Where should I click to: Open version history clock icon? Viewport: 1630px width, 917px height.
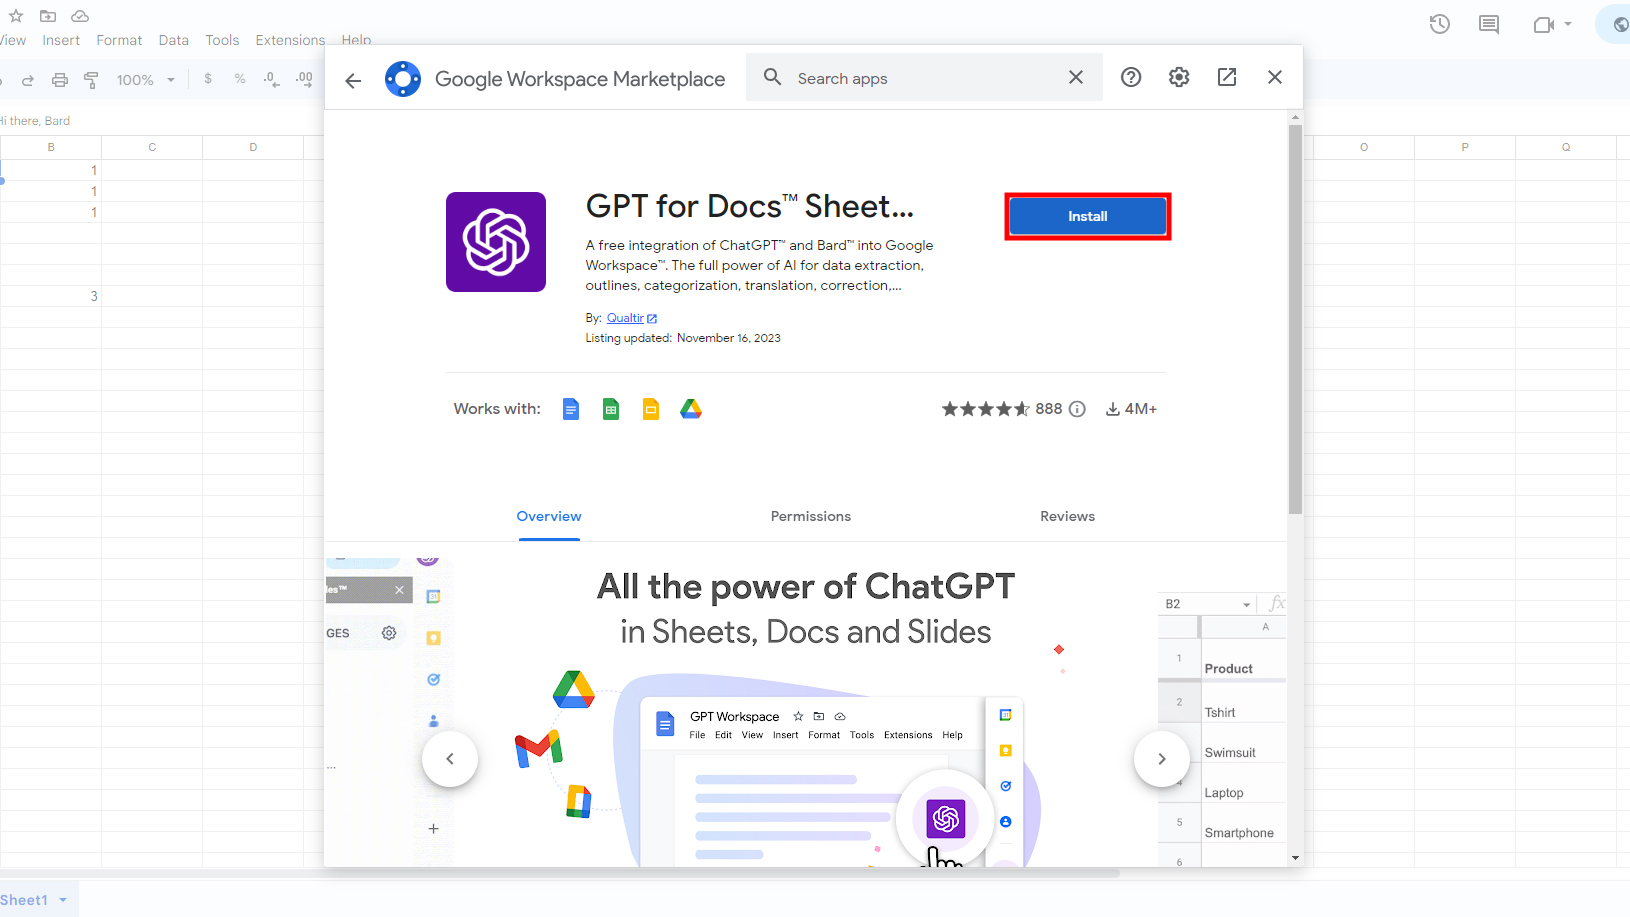(1440, 24)
